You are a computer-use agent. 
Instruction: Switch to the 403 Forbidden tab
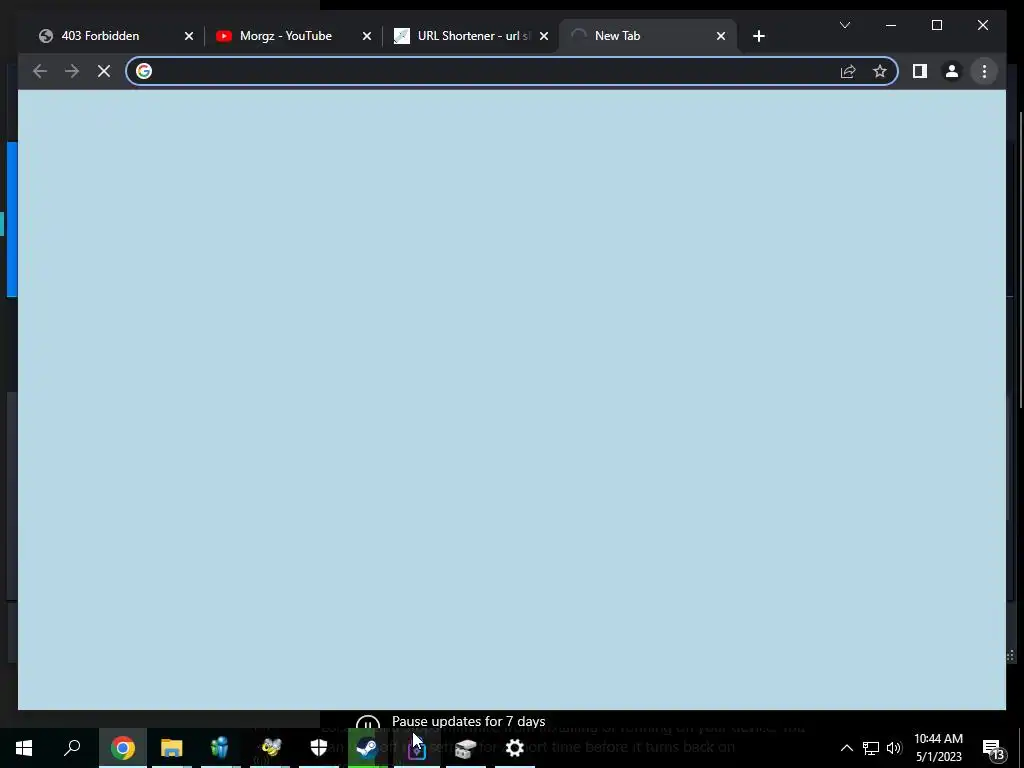(x=100, y=36)
